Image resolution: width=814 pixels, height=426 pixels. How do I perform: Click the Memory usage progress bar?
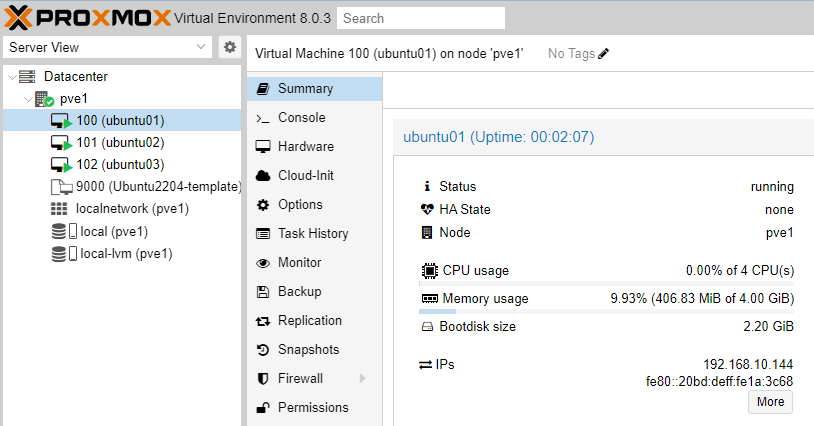click(x=606, y=311)
